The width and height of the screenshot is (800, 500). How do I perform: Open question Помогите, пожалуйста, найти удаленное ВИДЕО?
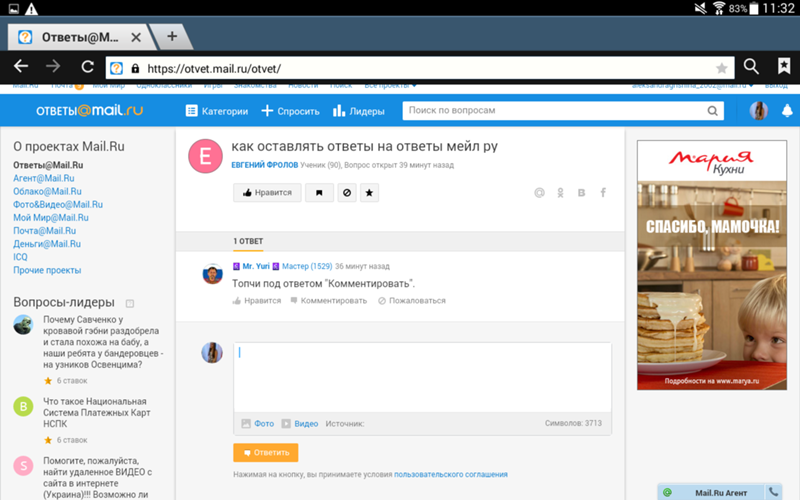[97, 478]
